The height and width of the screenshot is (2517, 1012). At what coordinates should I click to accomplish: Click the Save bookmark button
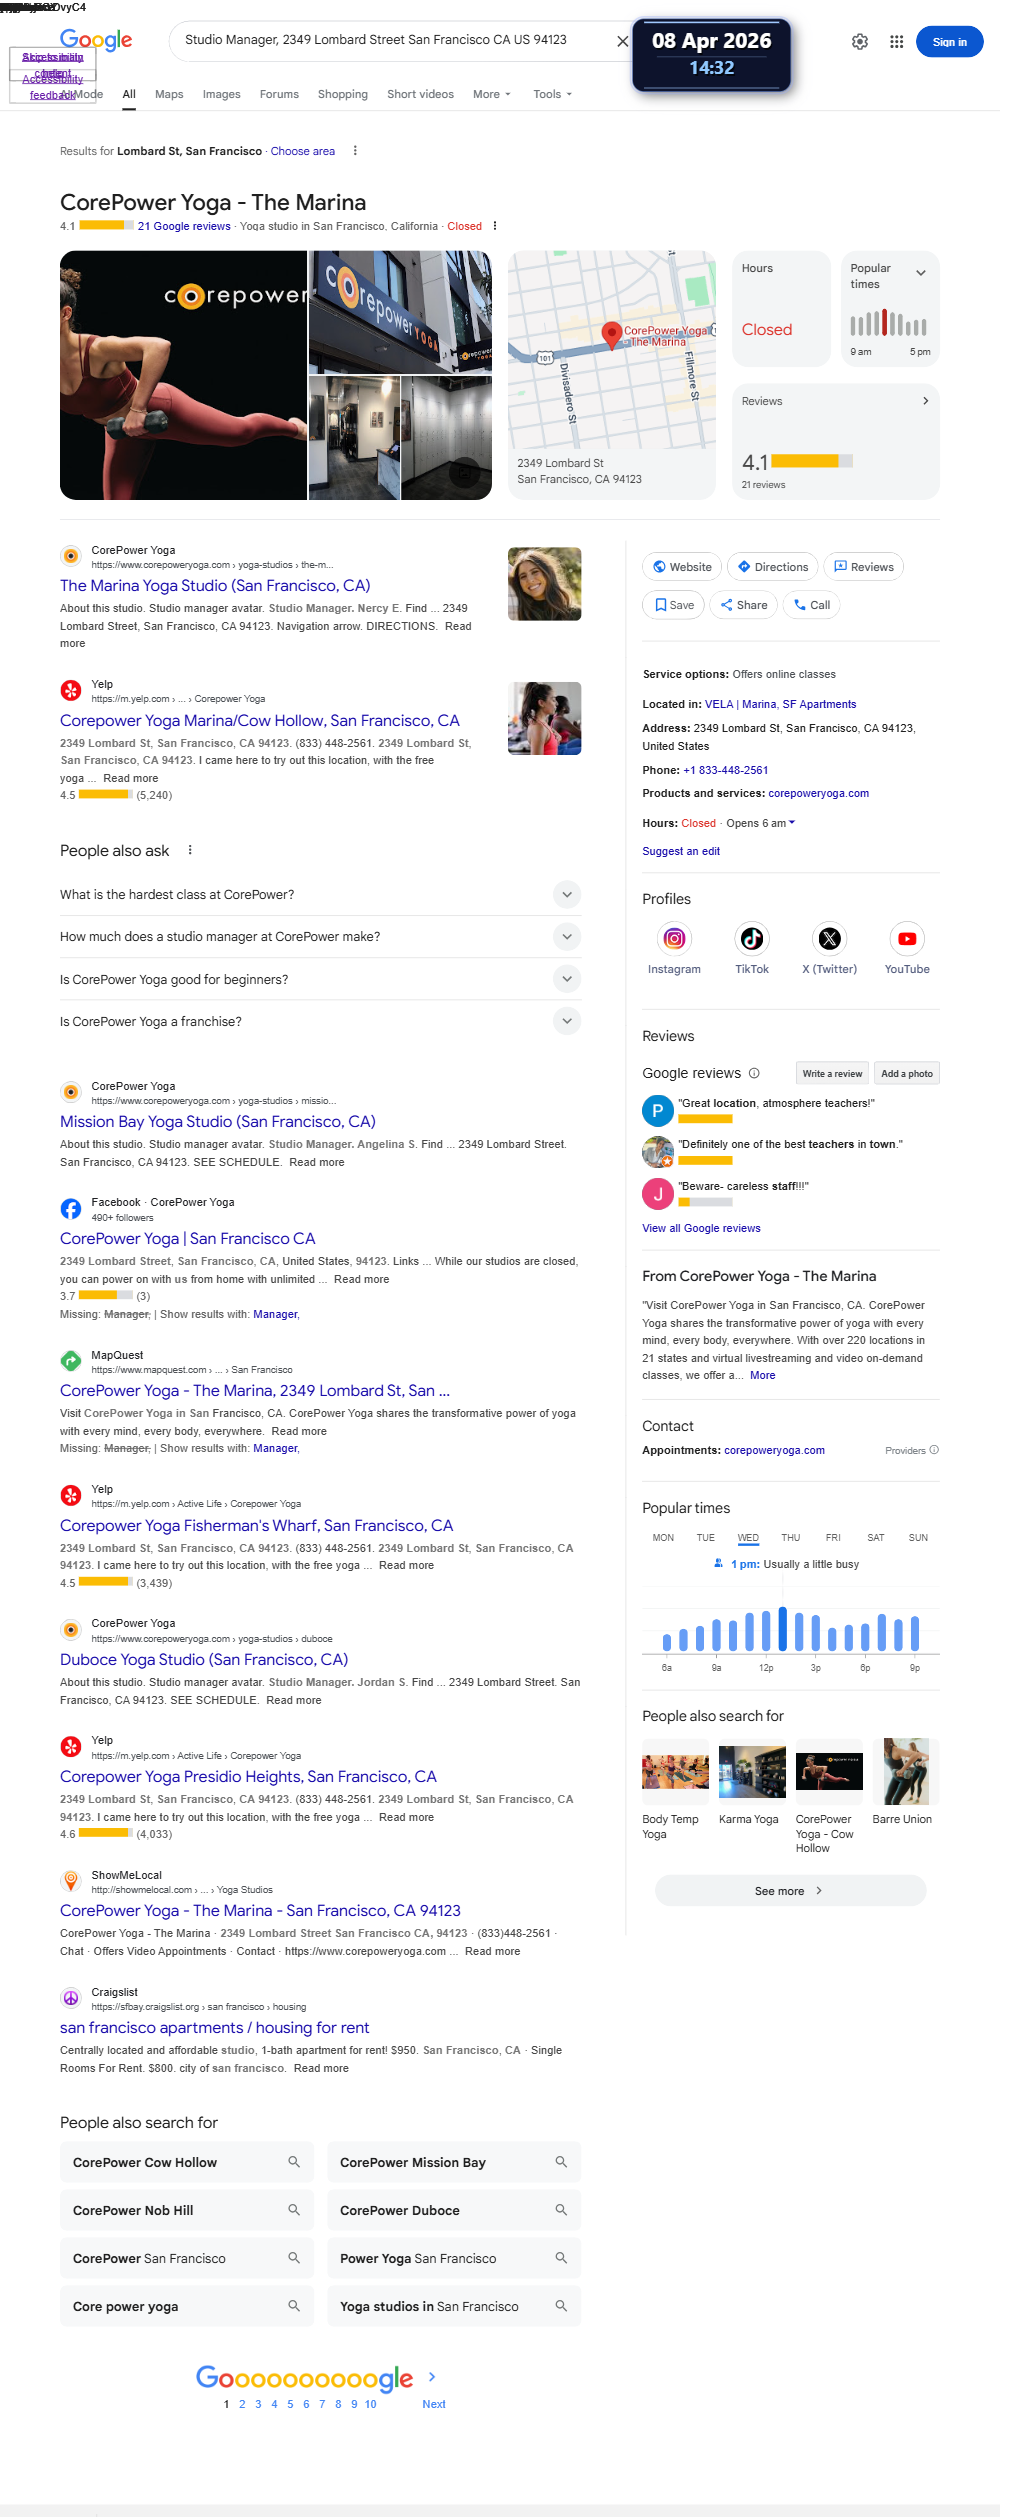(x=674, y=605)
